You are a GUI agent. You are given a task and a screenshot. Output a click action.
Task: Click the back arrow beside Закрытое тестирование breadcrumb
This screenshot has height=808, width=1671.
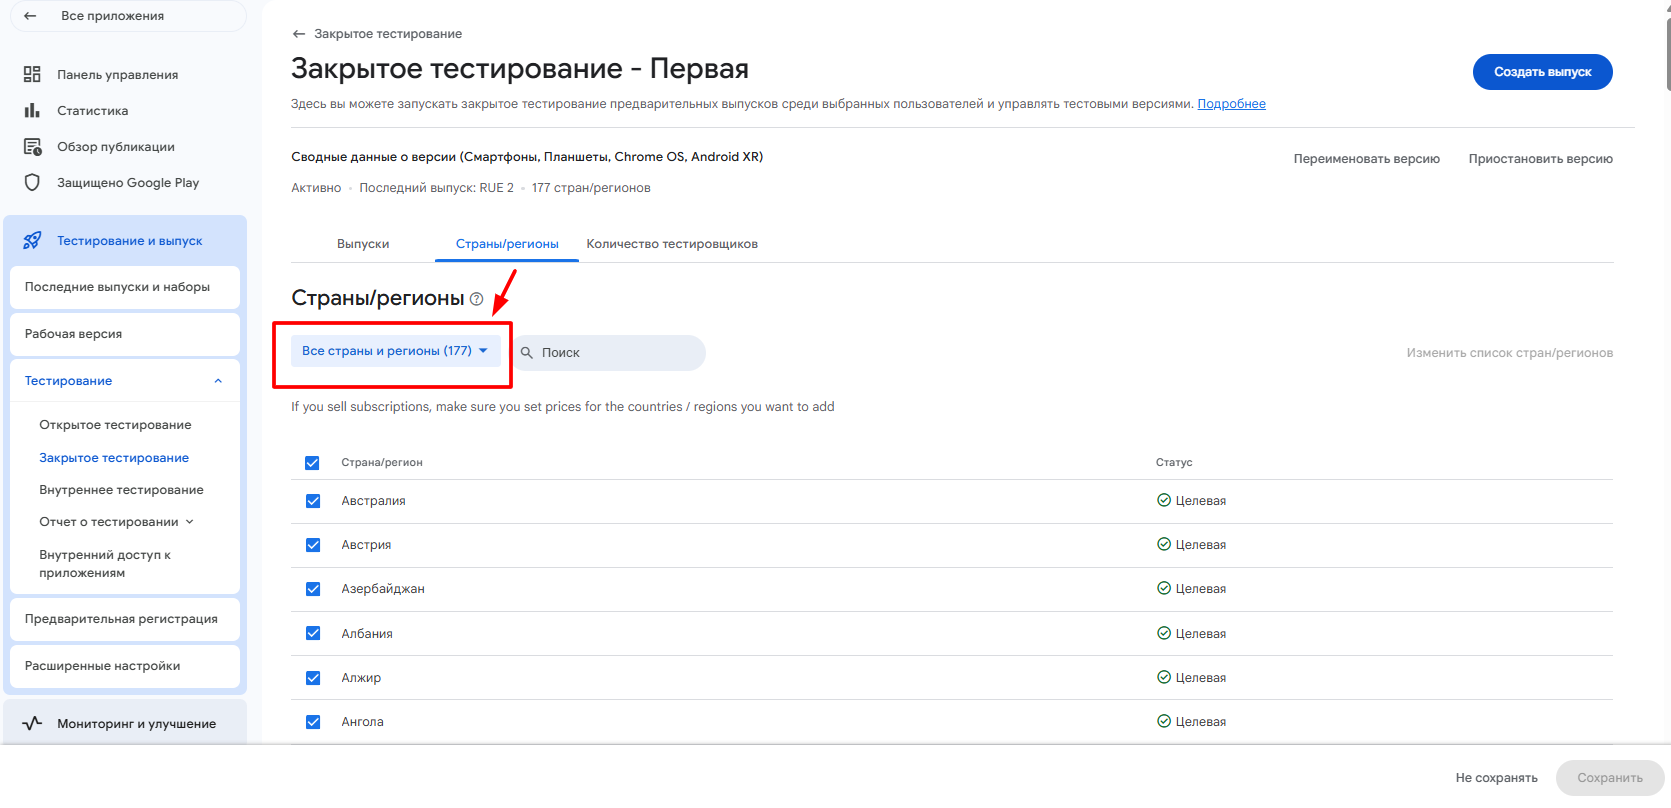coord(298,34)
